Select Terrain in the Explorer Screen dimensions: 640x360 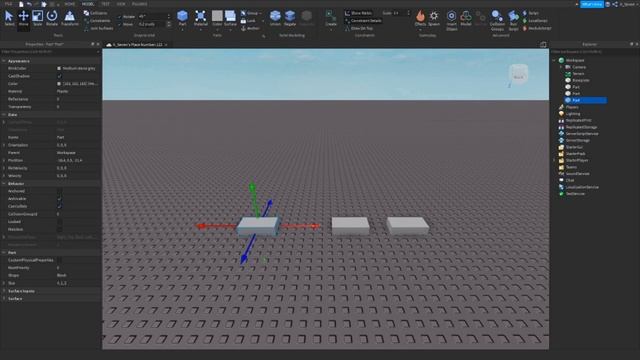tap(578, 74)
